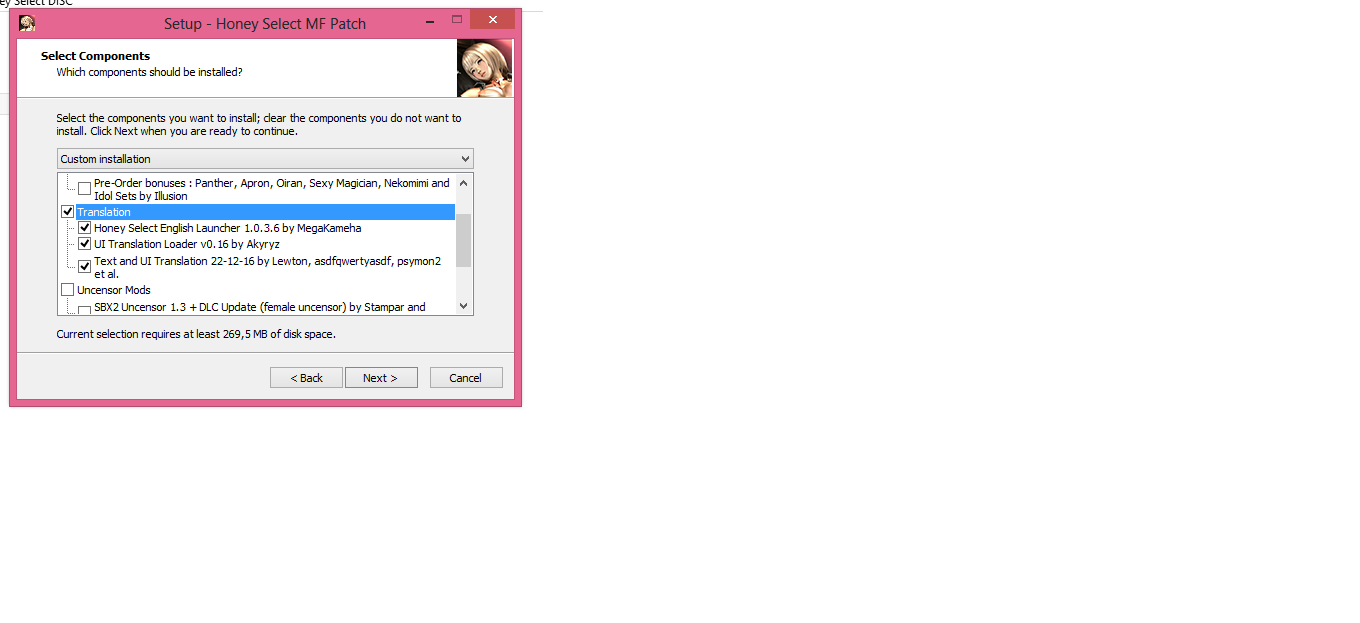Toggle UI Translation Loader v0.16 checkbox
The image size is (1360, 623).
85,244
